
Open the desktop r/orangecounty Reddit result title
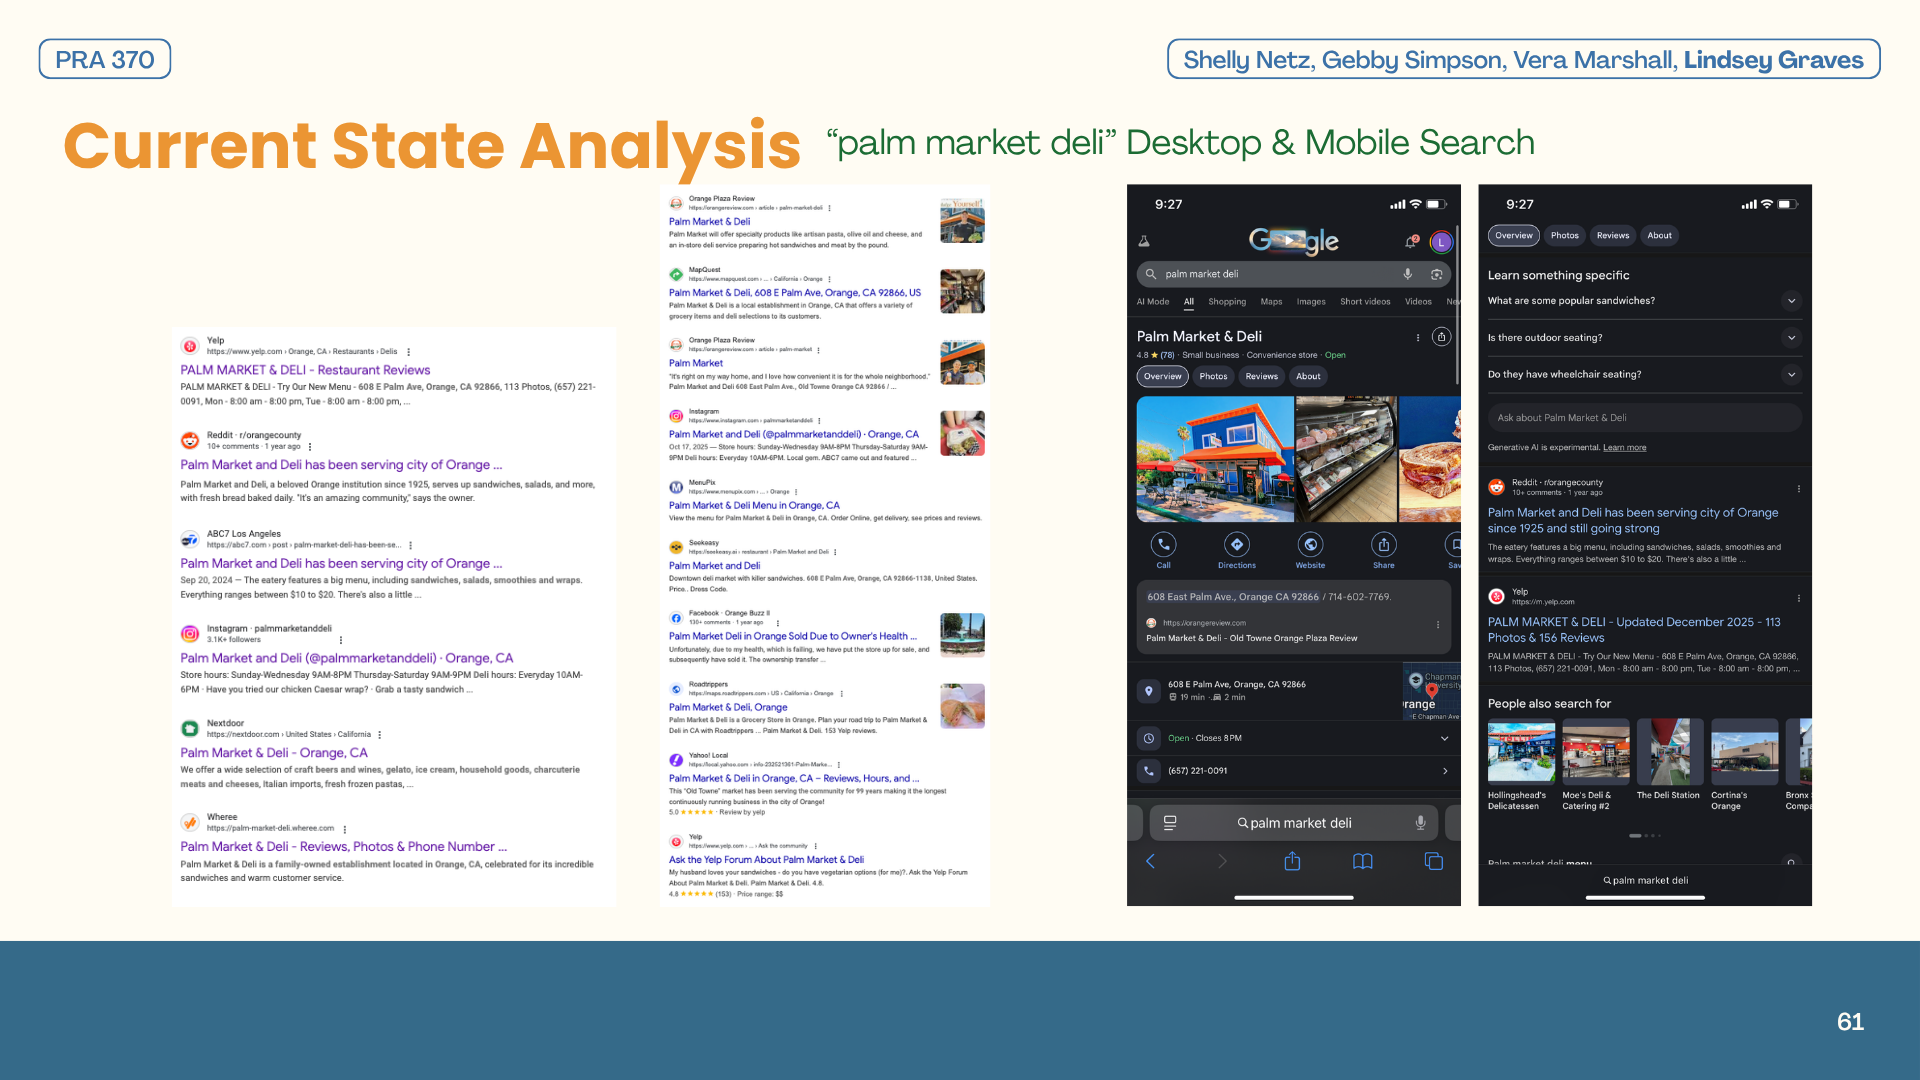tap(341, 465)
